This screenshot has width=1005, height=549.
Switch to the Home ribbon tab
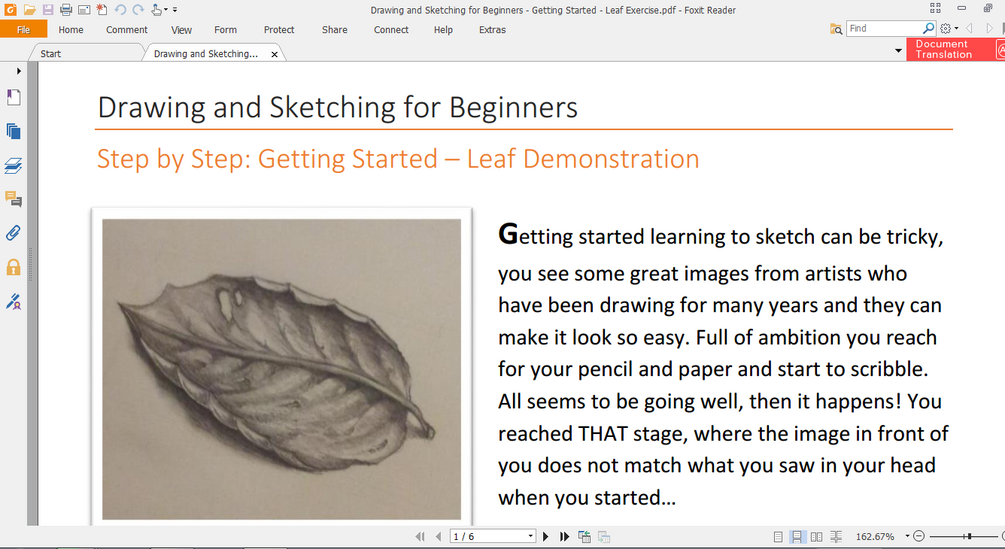coord(71,29)
